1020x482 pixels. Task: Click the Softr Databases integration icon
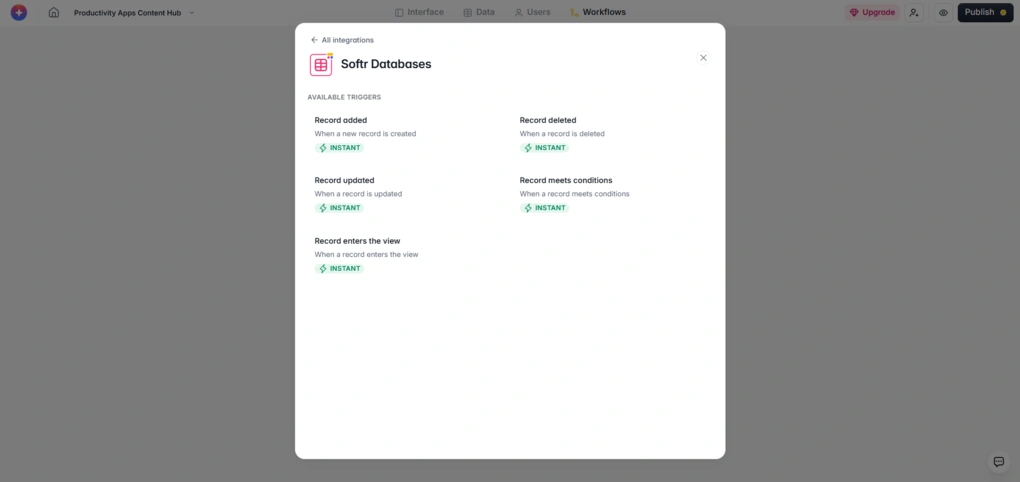coord(321,64)
